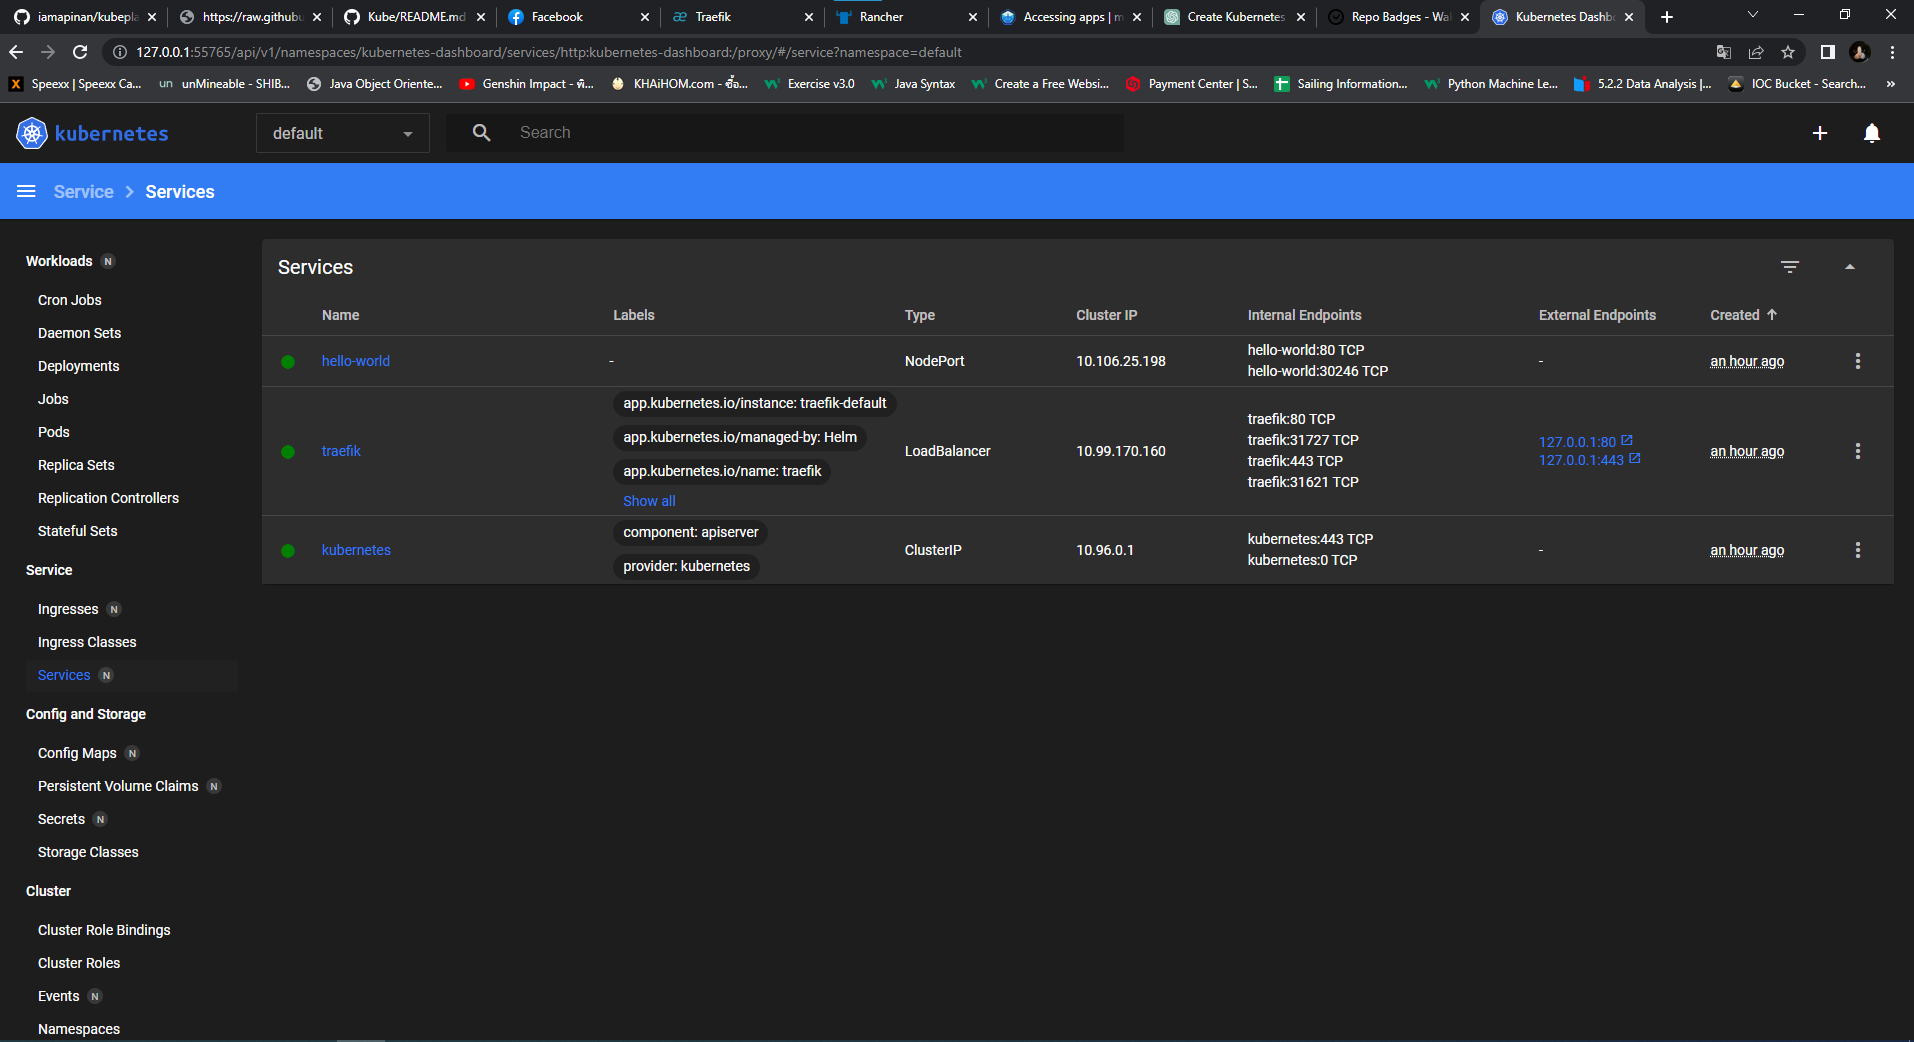Viewport: 1914px width, 1042px height.
Task: Click the green status indicator for kubernetes service
Action: pyautogui.click(x=288, y=550)
